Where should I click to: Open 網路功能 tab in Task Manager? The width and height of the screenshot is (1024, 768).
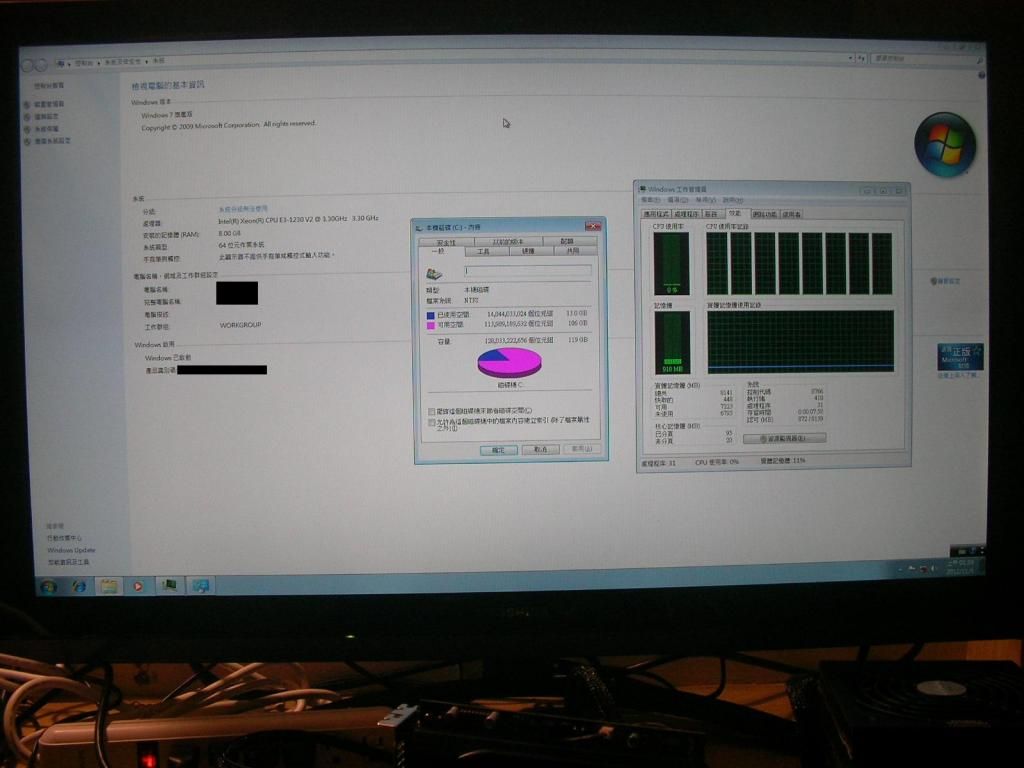click(x=764, y=214)
